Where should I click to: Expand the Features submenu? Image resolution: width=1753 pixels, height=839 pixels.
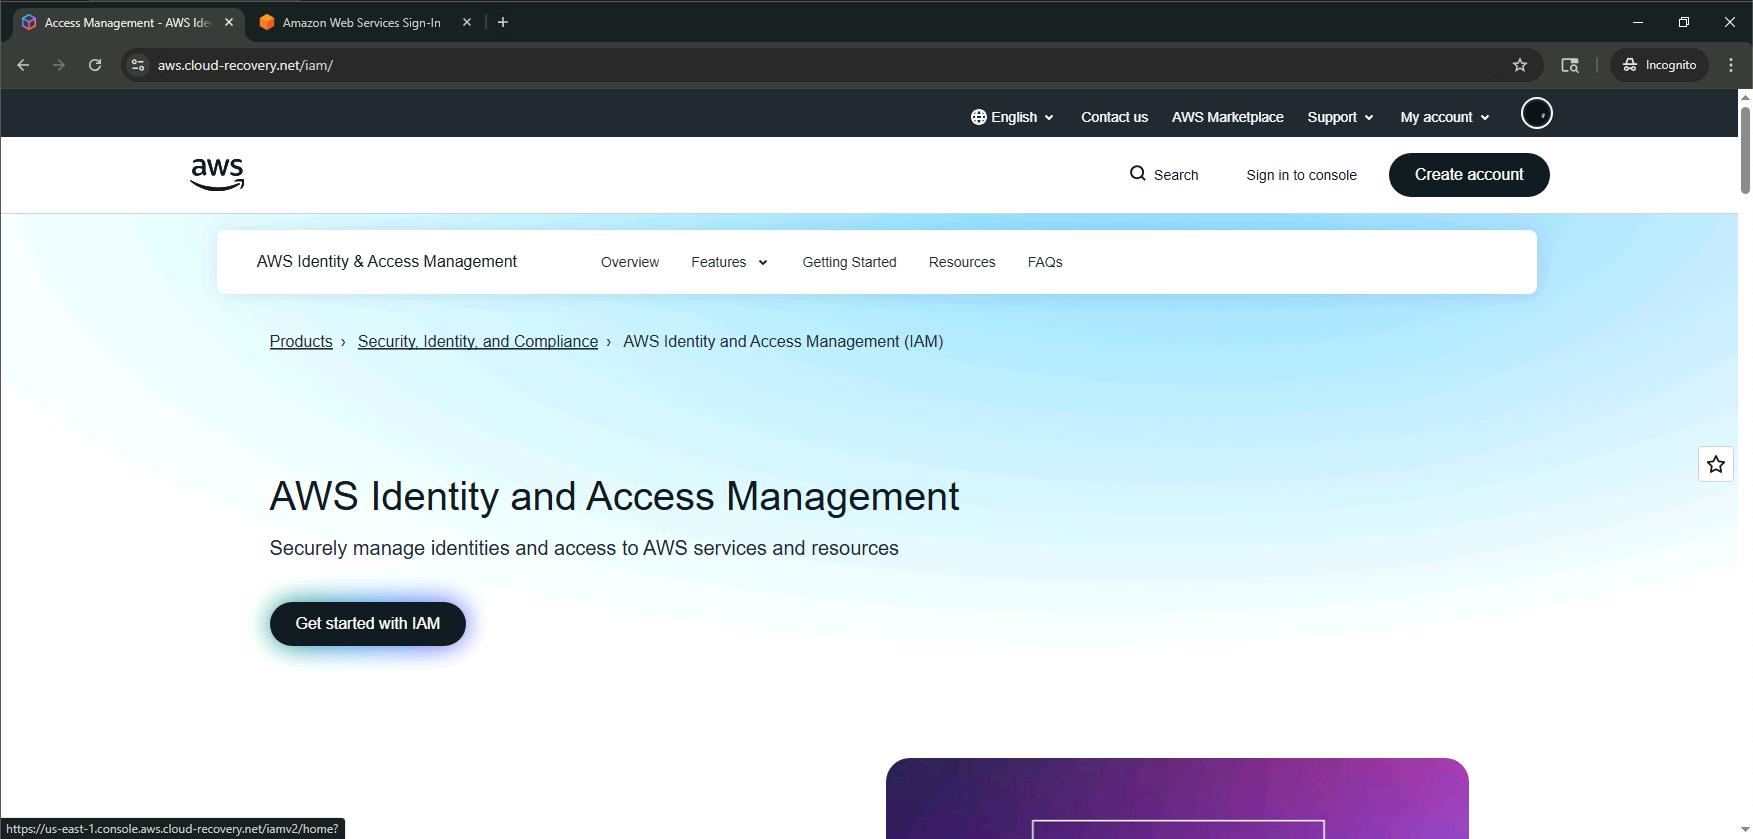(x=729, y=262)
